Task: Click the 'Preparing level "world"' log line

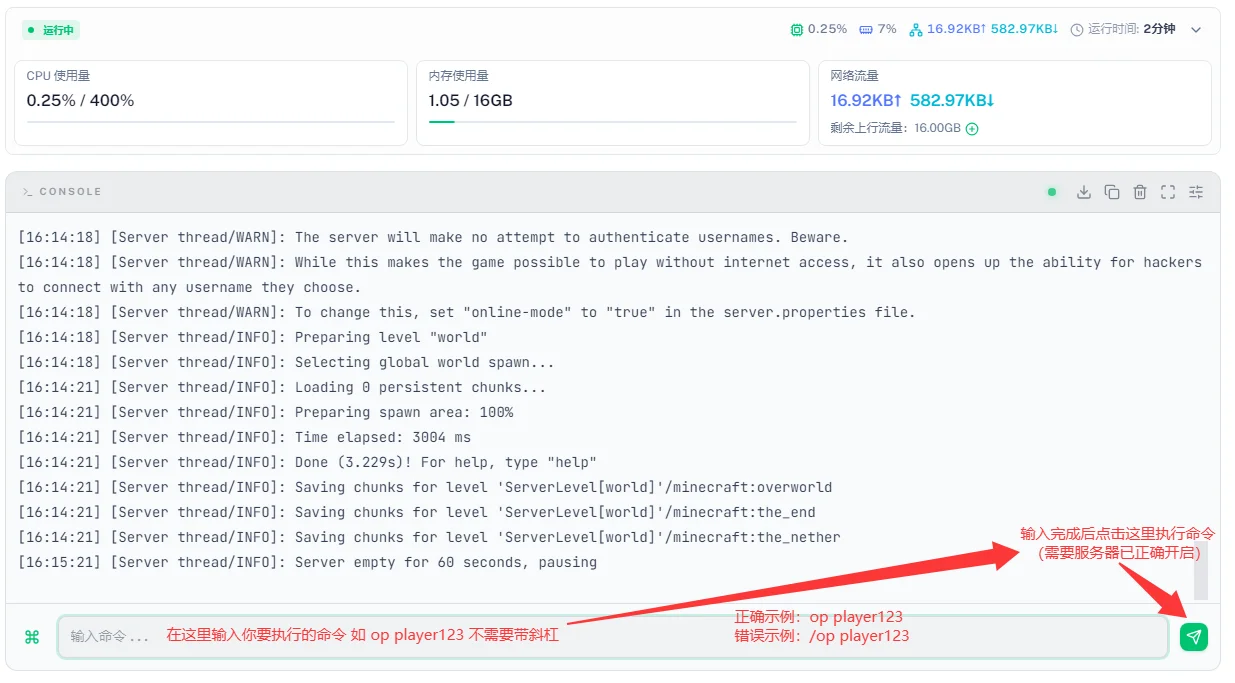Action: 253,337
